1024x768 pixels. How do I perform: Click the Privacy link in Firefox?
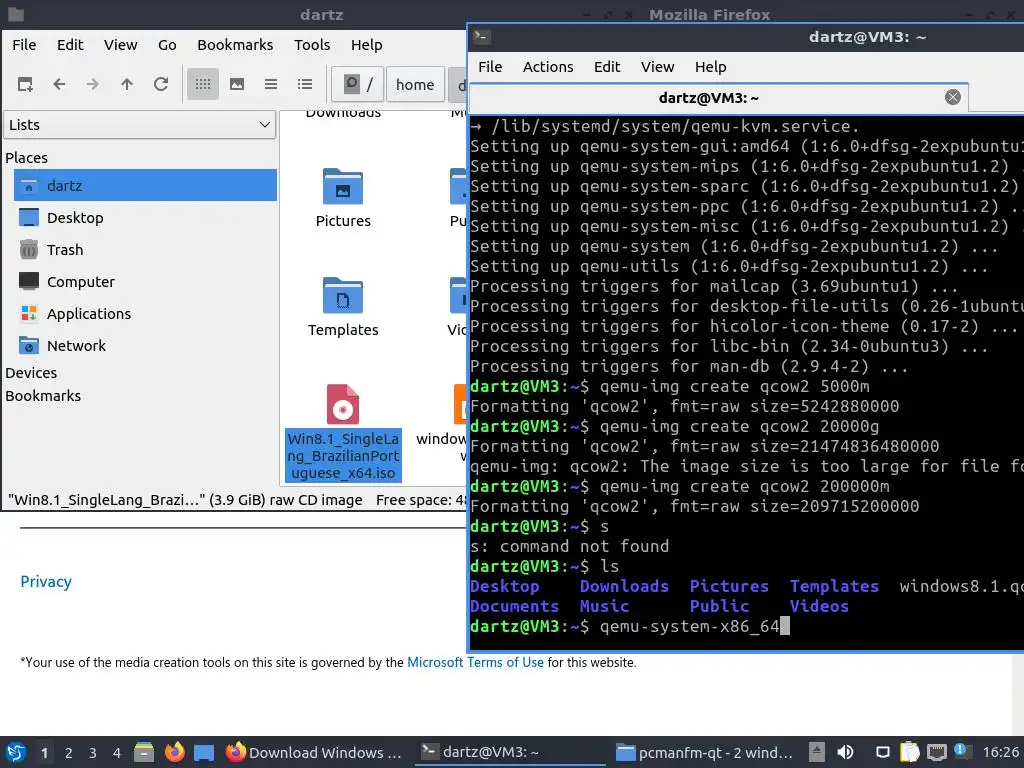tap(46, 581)
